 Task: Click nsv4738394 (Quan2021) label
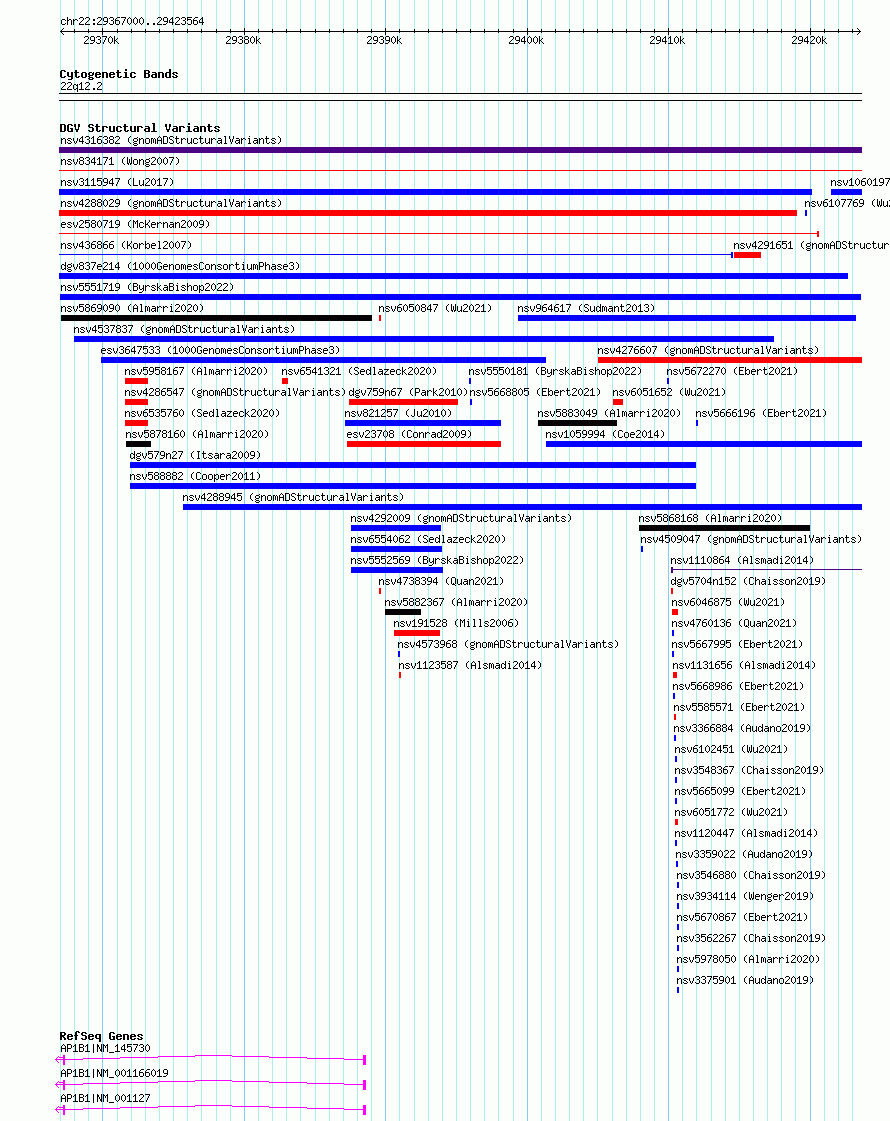point(441,581)
